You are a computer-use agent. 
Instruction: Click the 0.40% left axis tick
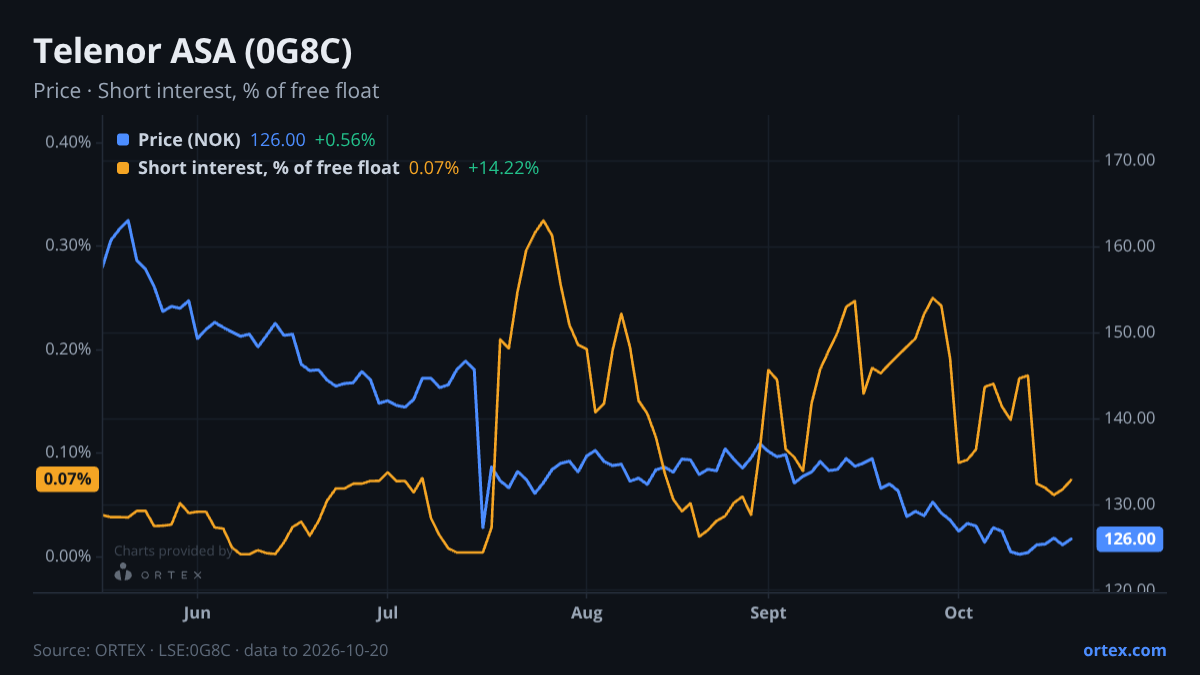[x=68, y=142]
